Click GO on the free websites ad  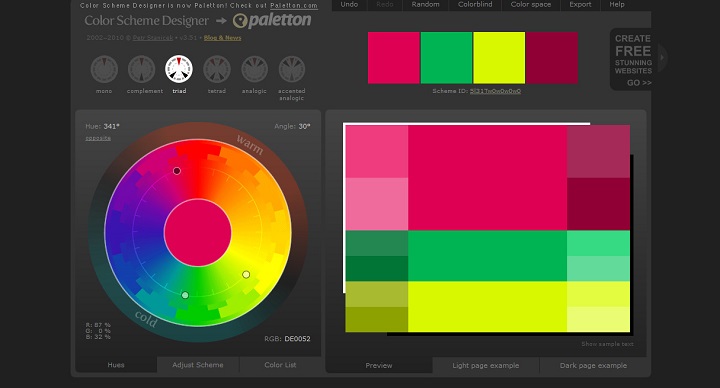639,83
